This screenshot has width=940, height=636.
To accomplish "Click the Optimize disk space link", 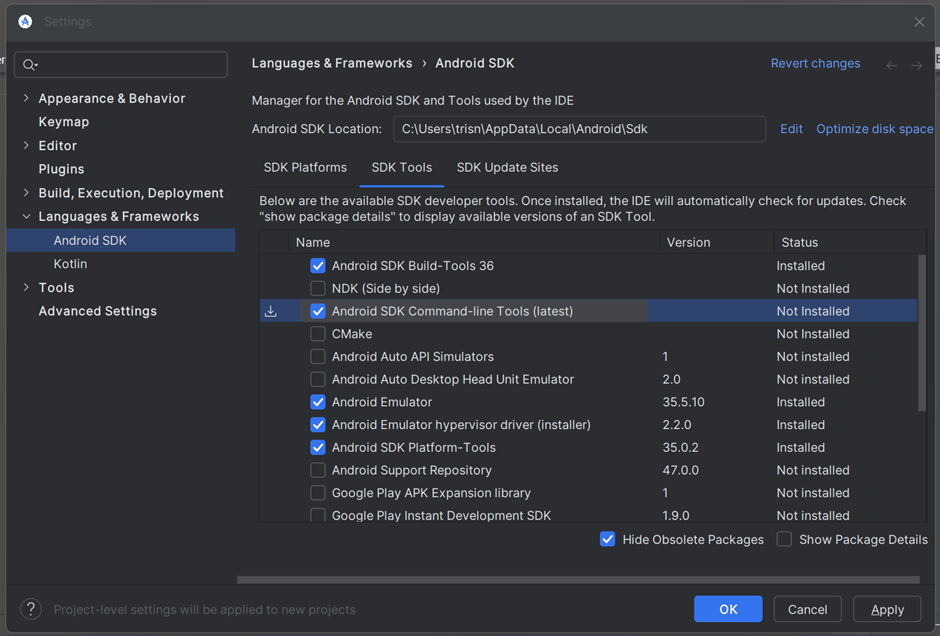I will tap(875, 129).
